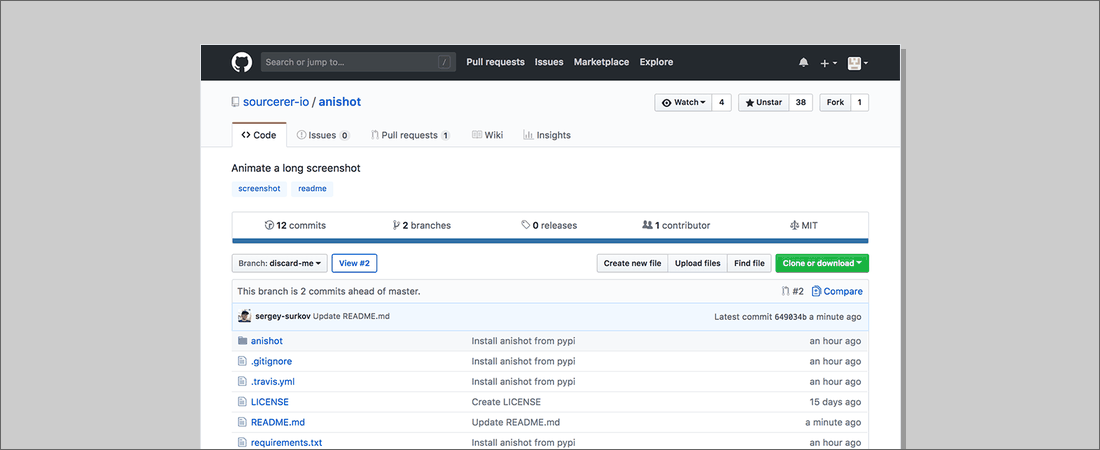Open the Watch notifications dropdown

pyautogui.click(x=684, y=102)
